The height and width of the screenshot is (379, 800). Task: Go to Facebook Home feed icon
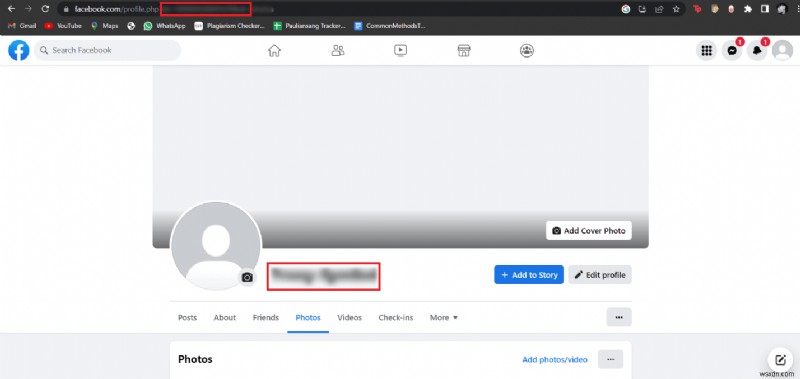[x=274, y=50]
